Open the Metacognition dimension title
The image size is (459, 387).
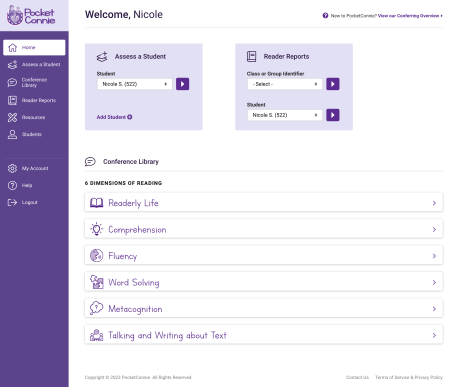click(135, 309)
